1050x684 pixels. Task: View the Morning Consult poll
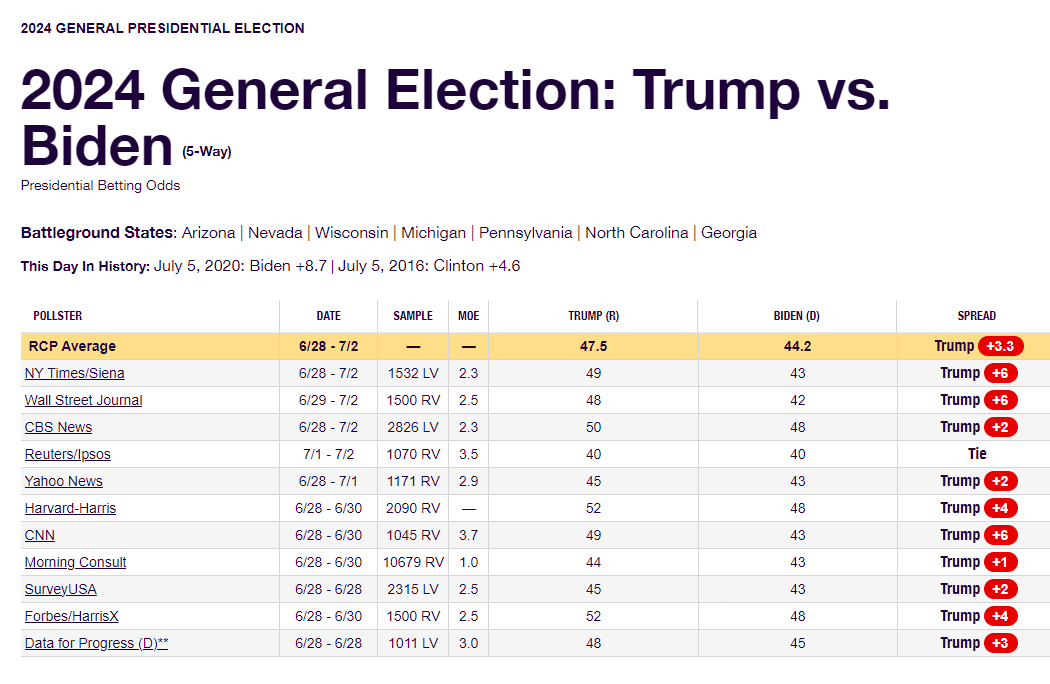click(75, 562)
